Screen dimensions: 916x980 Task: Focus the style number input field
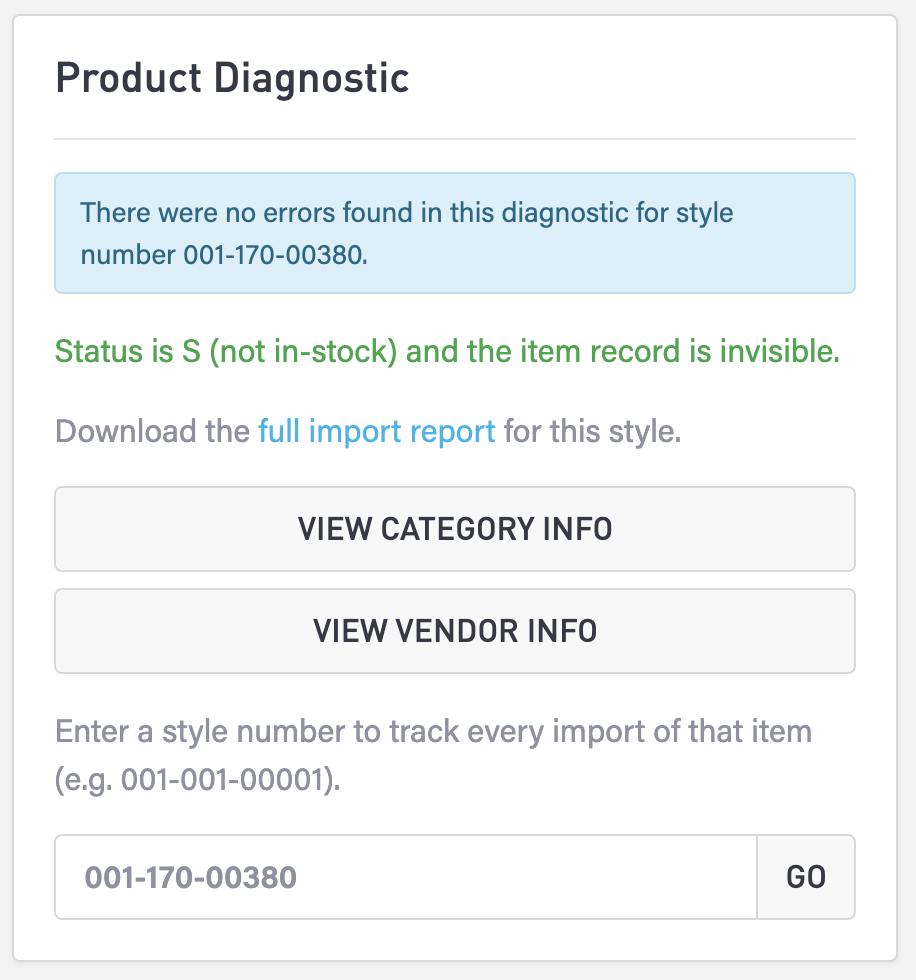pos(405,877)
